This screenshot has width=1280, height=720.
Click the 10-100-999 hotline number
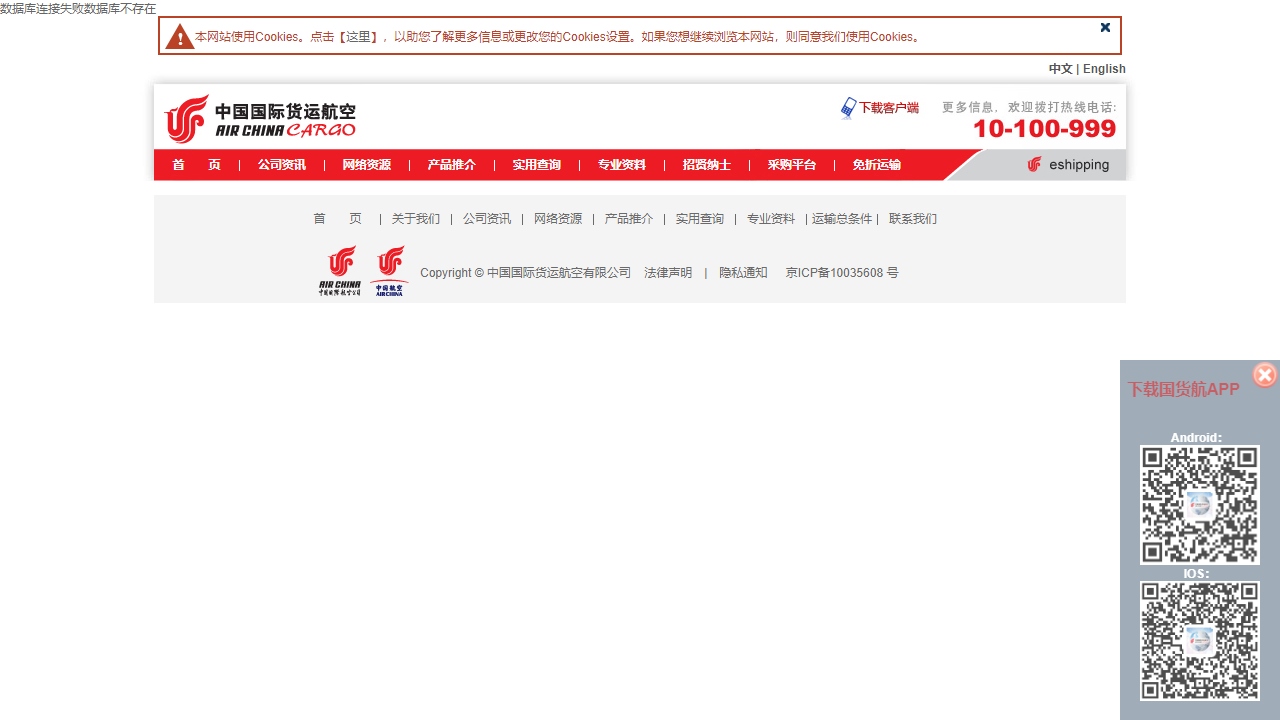1044,129
